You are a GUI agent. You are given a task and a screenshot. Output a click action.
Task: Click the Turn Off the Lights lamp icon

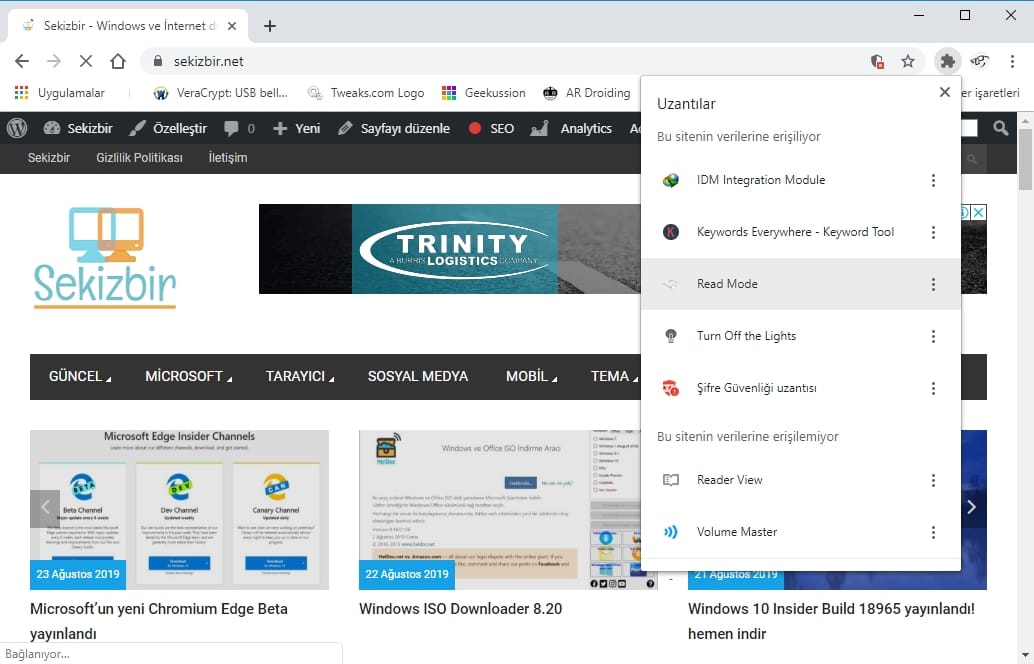click(671, 336)
